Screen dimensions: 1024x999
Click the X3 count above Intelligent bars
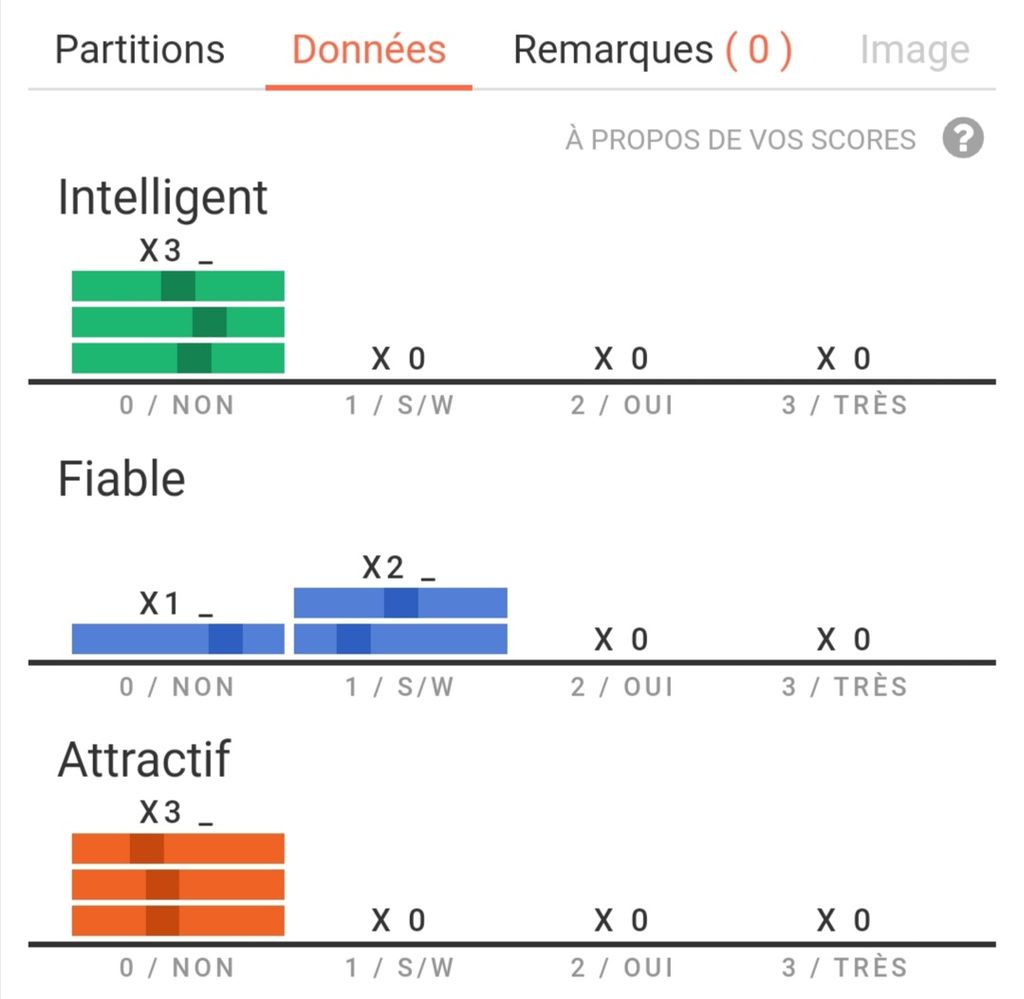(161, 250)
